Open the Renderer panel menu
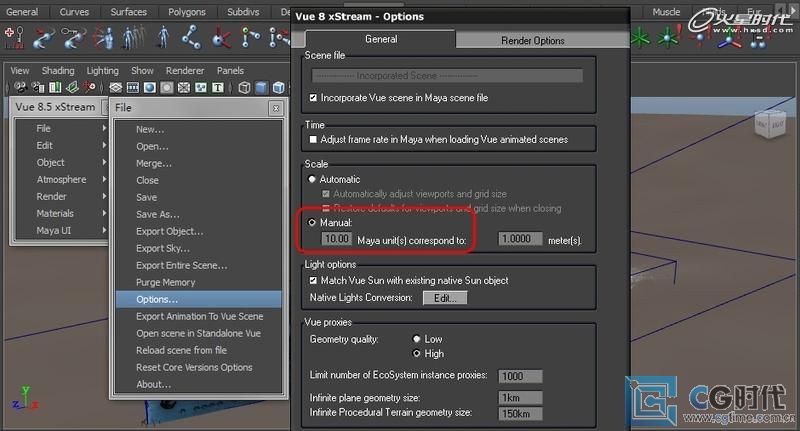This screenshot has height=431, width=800. [185, 70]
